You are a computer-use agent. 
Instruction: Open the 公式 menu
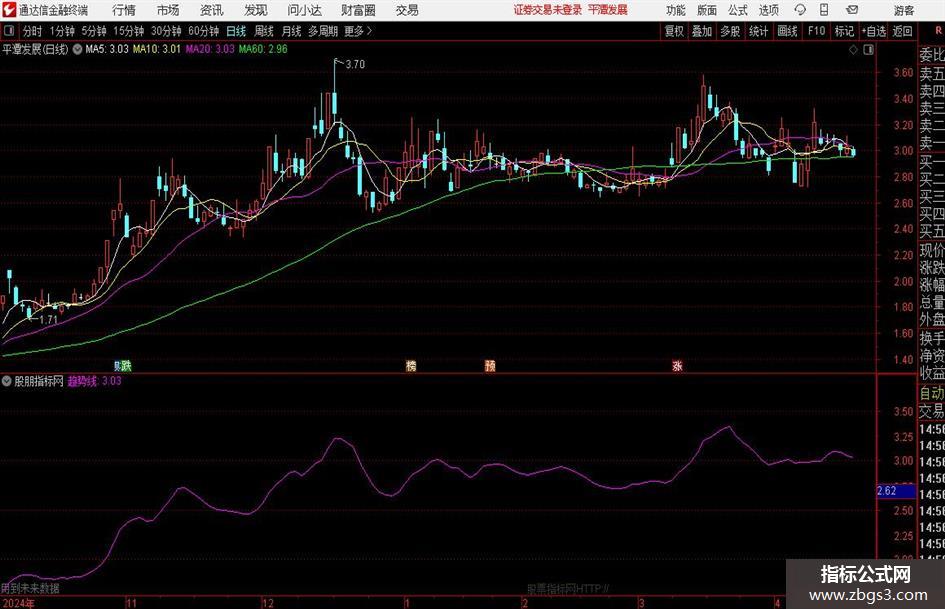coord(738,10)
